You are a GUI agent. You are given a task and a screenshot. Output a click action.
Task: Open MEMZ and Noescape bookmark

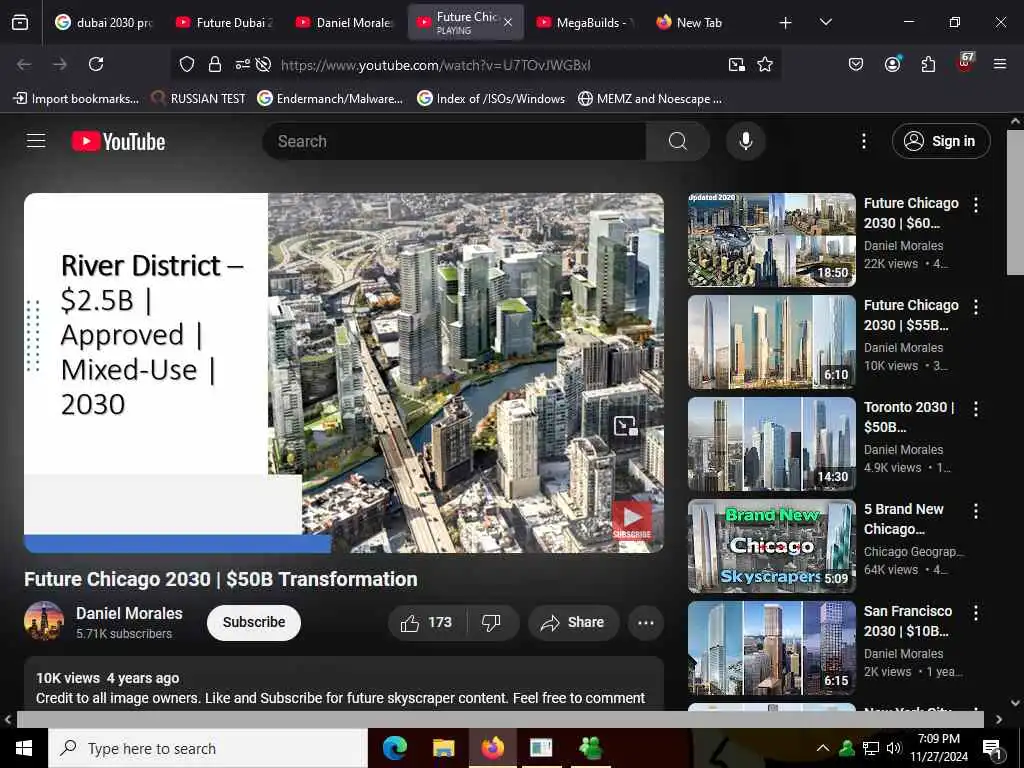(650, 99)
